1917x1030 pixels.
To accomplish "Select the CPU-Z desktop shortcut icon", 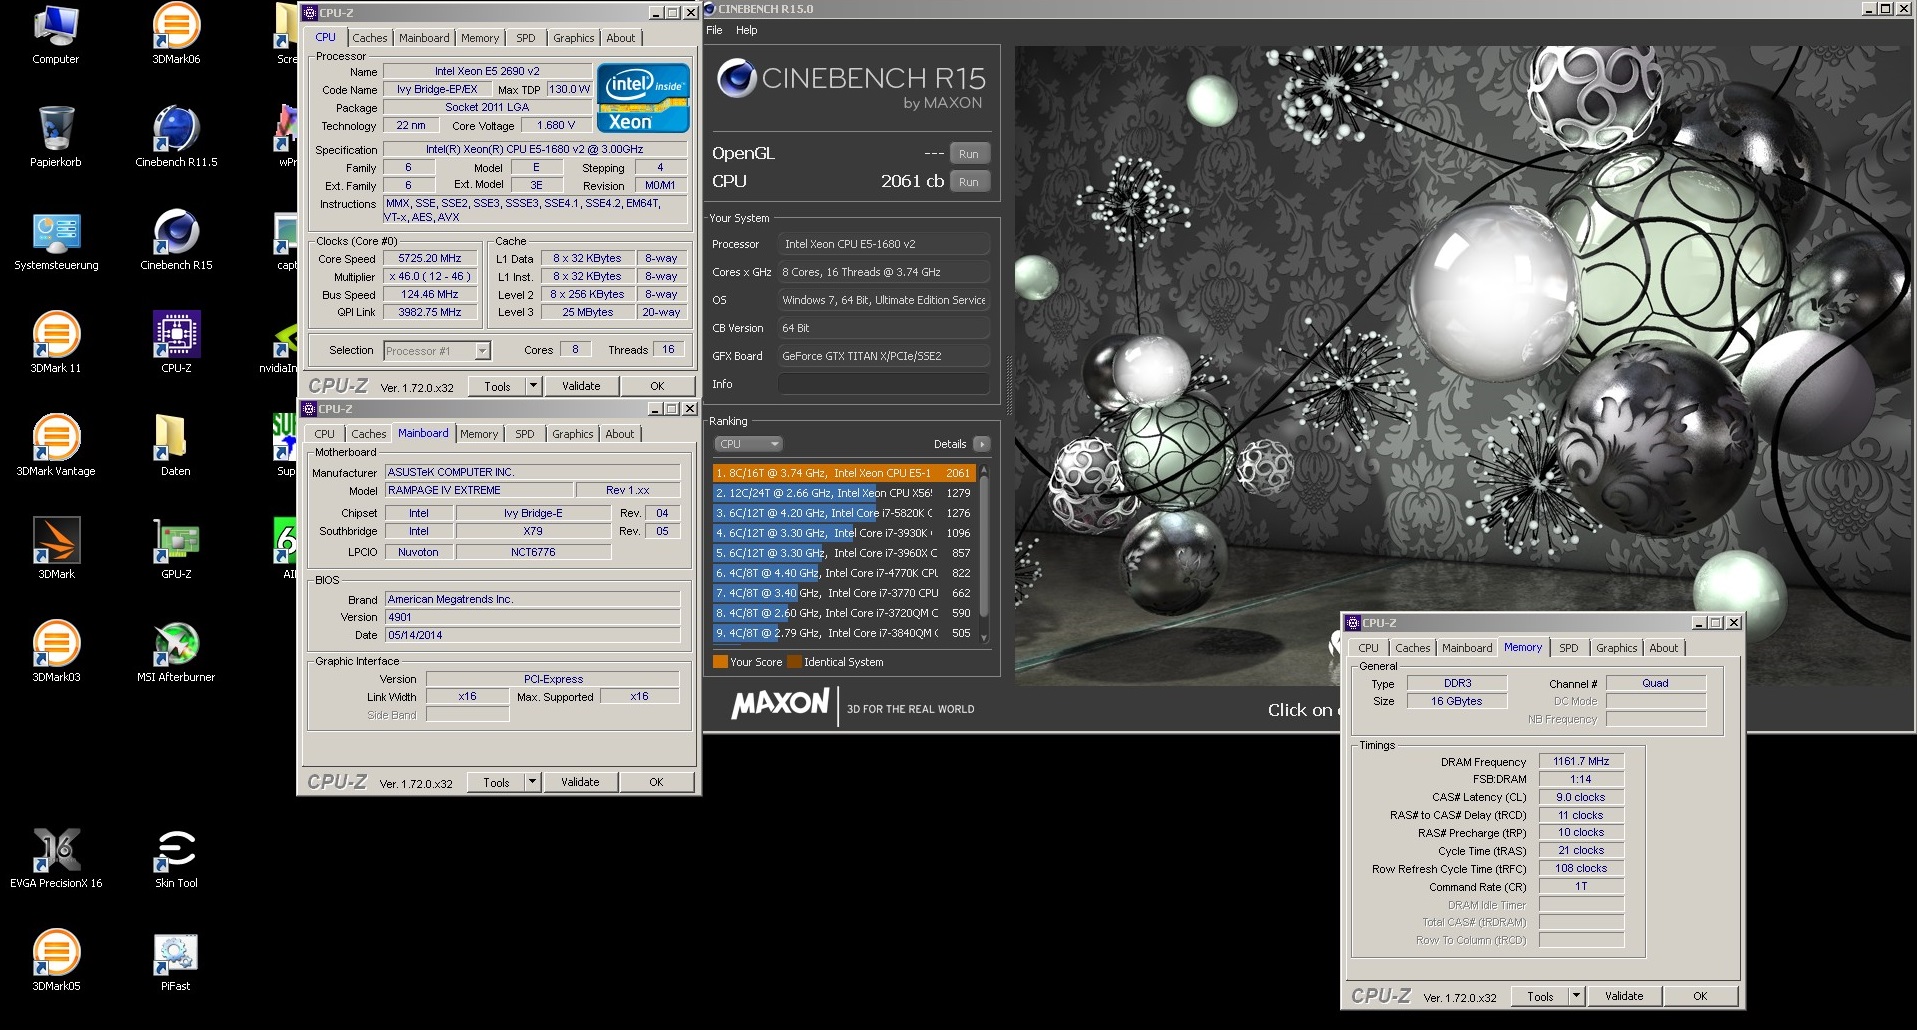I will click(176, 343).
